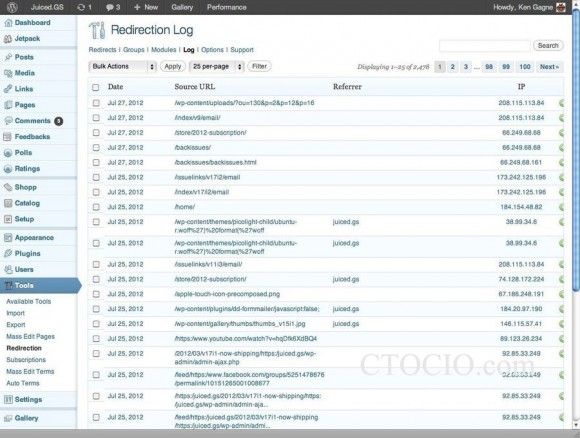This screenshot has width=580, height=438.
Task: Open the Feedbacks menu icon
Action: click(8, 137)
